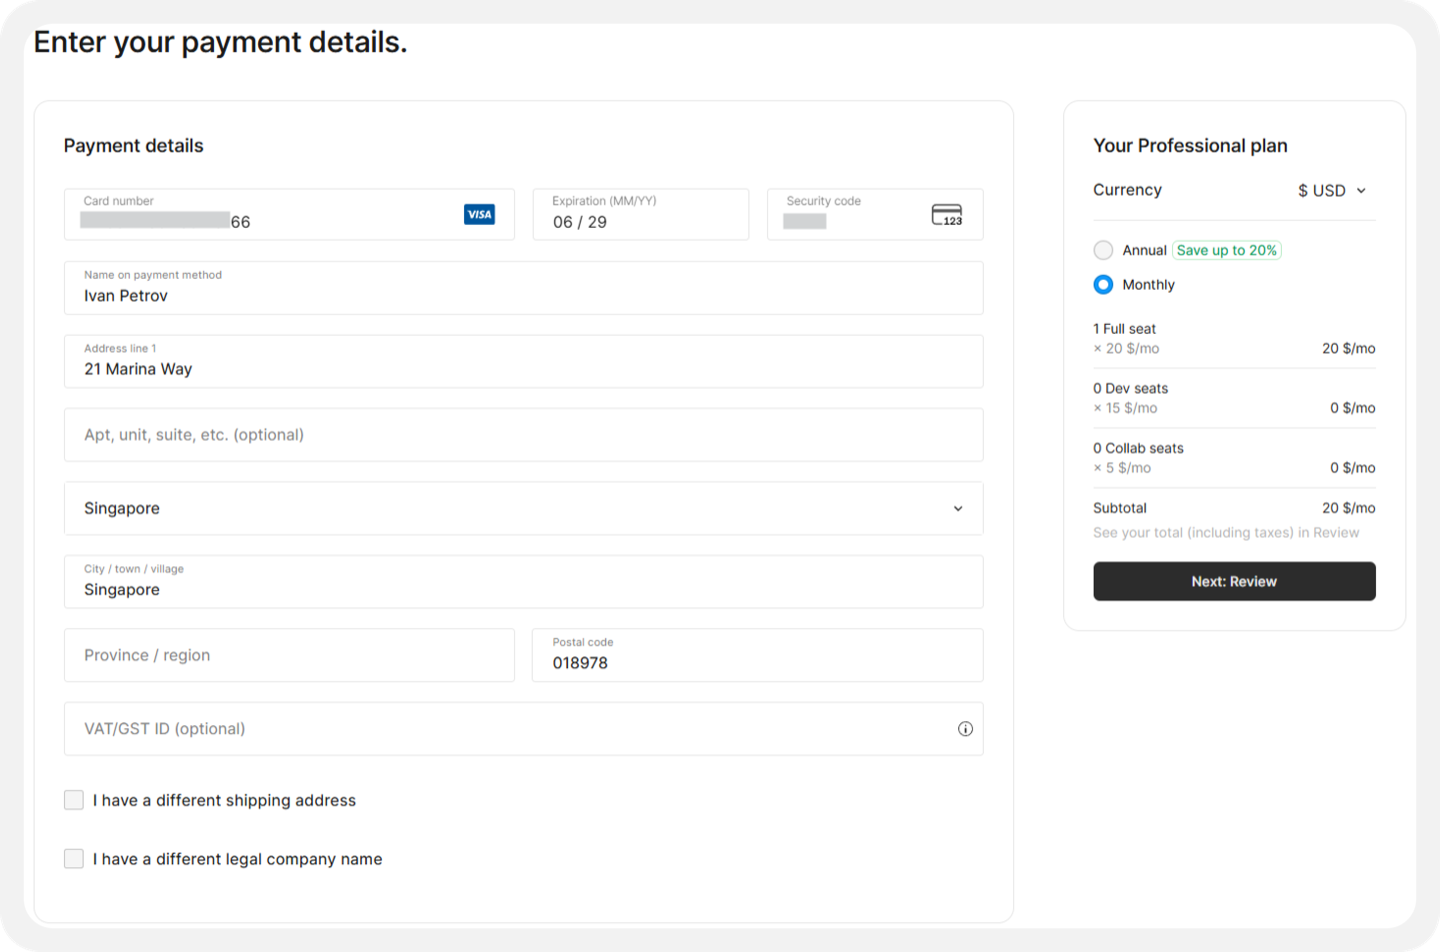Click the 'Your Professional plan' heading
The image size is (1440, 952).
tap(1190, 146)
